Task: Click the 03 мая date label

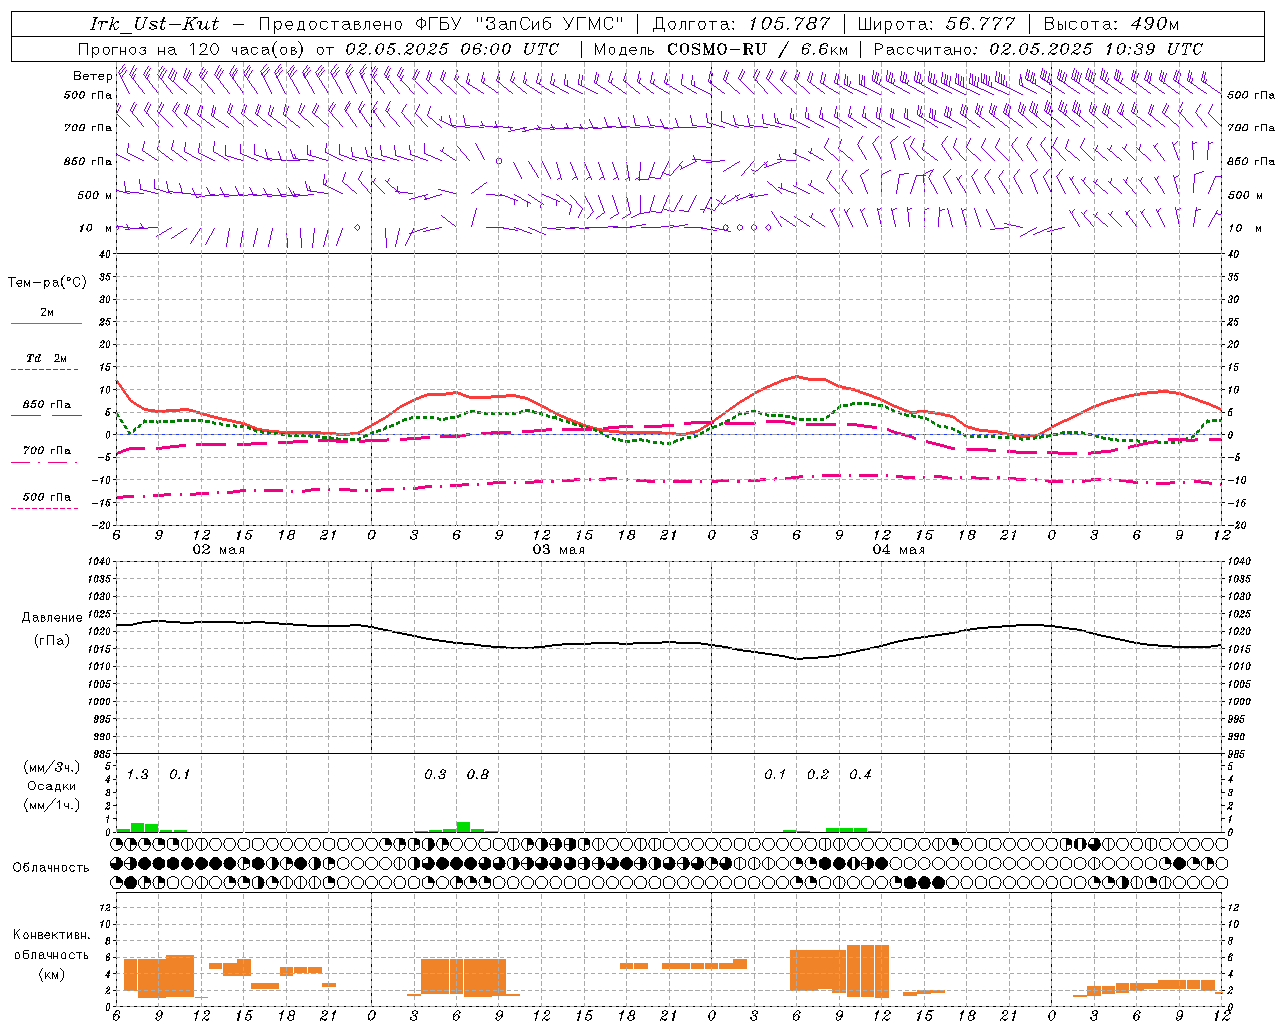Action: pyautogui.click(x=559, y=550)
